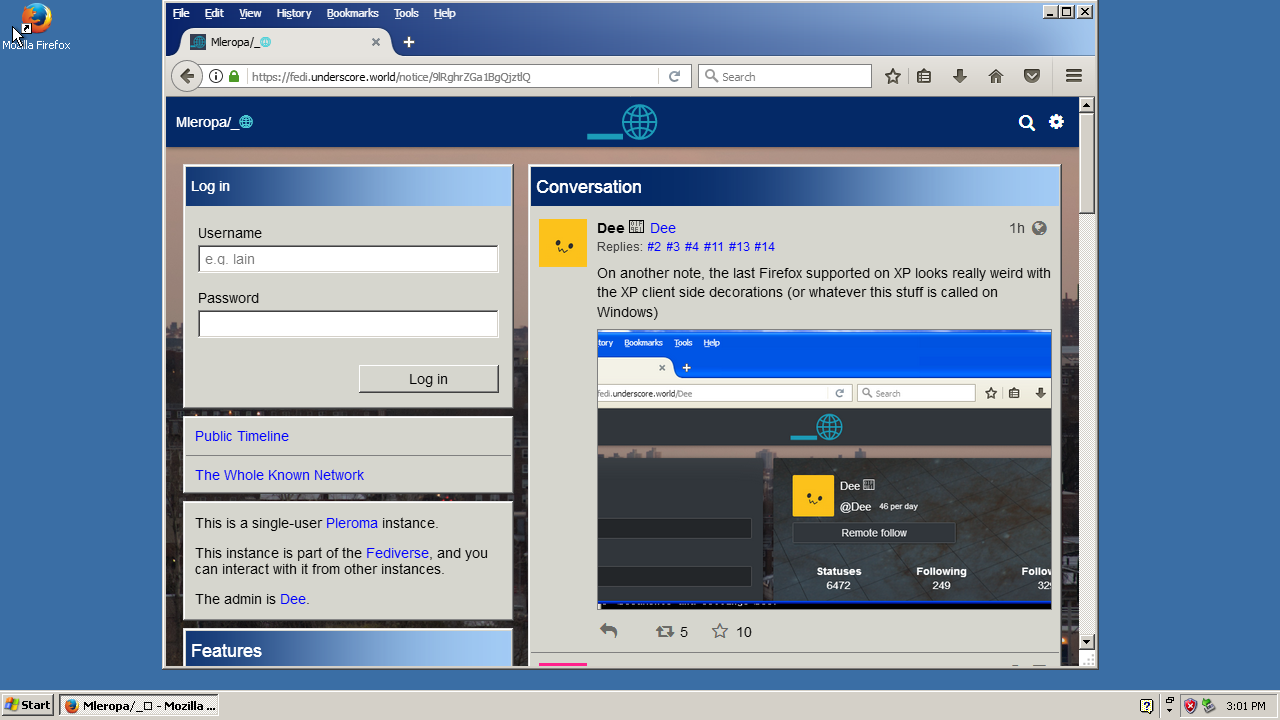Open the Bookmarks menu
This screenshot has width=1280, height=720.
click(x=353, y=13)
